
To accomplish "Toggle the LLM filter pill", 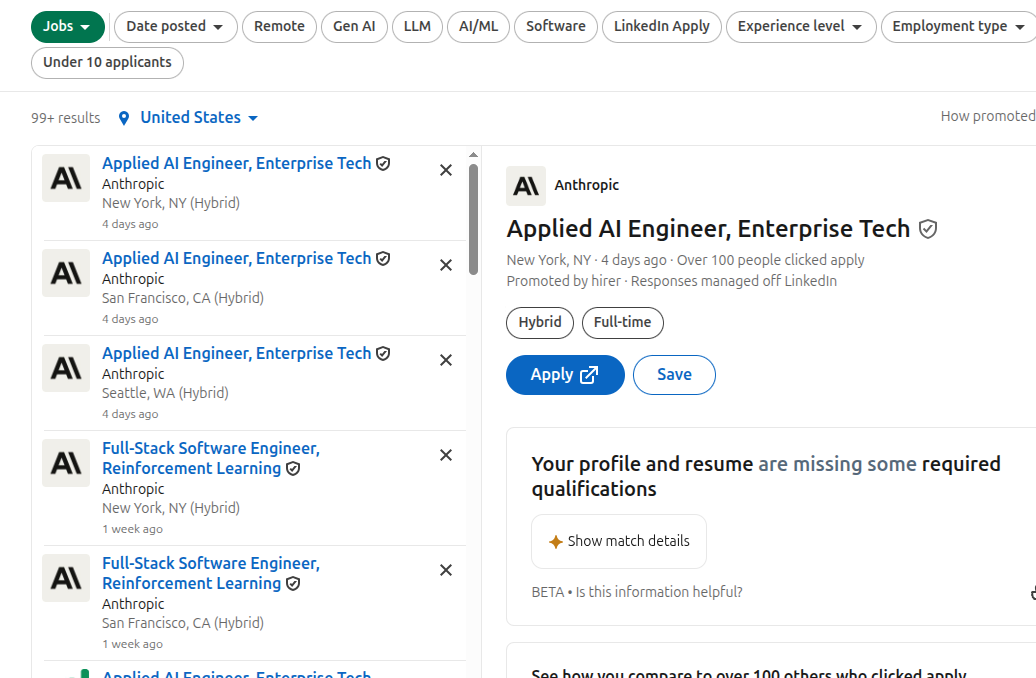I will (417, 26).
